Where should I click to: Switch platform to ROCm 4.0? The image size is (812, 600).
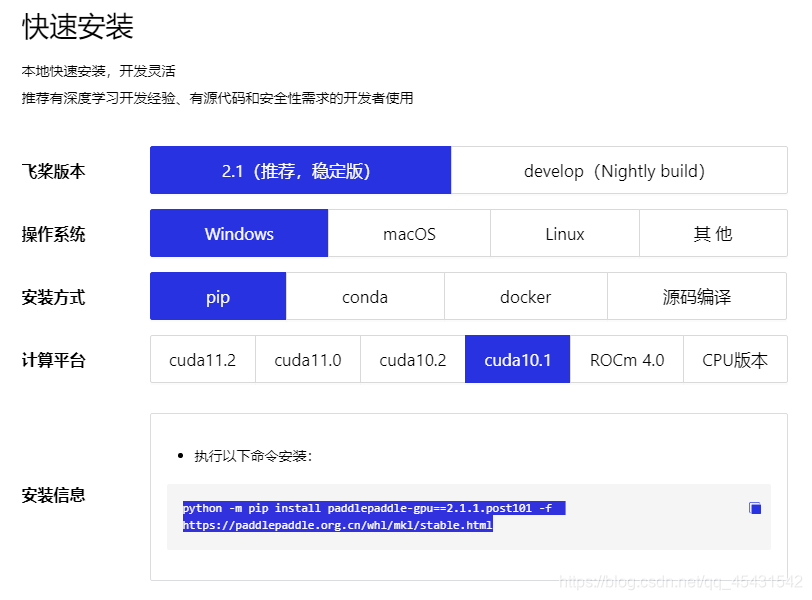627,359
